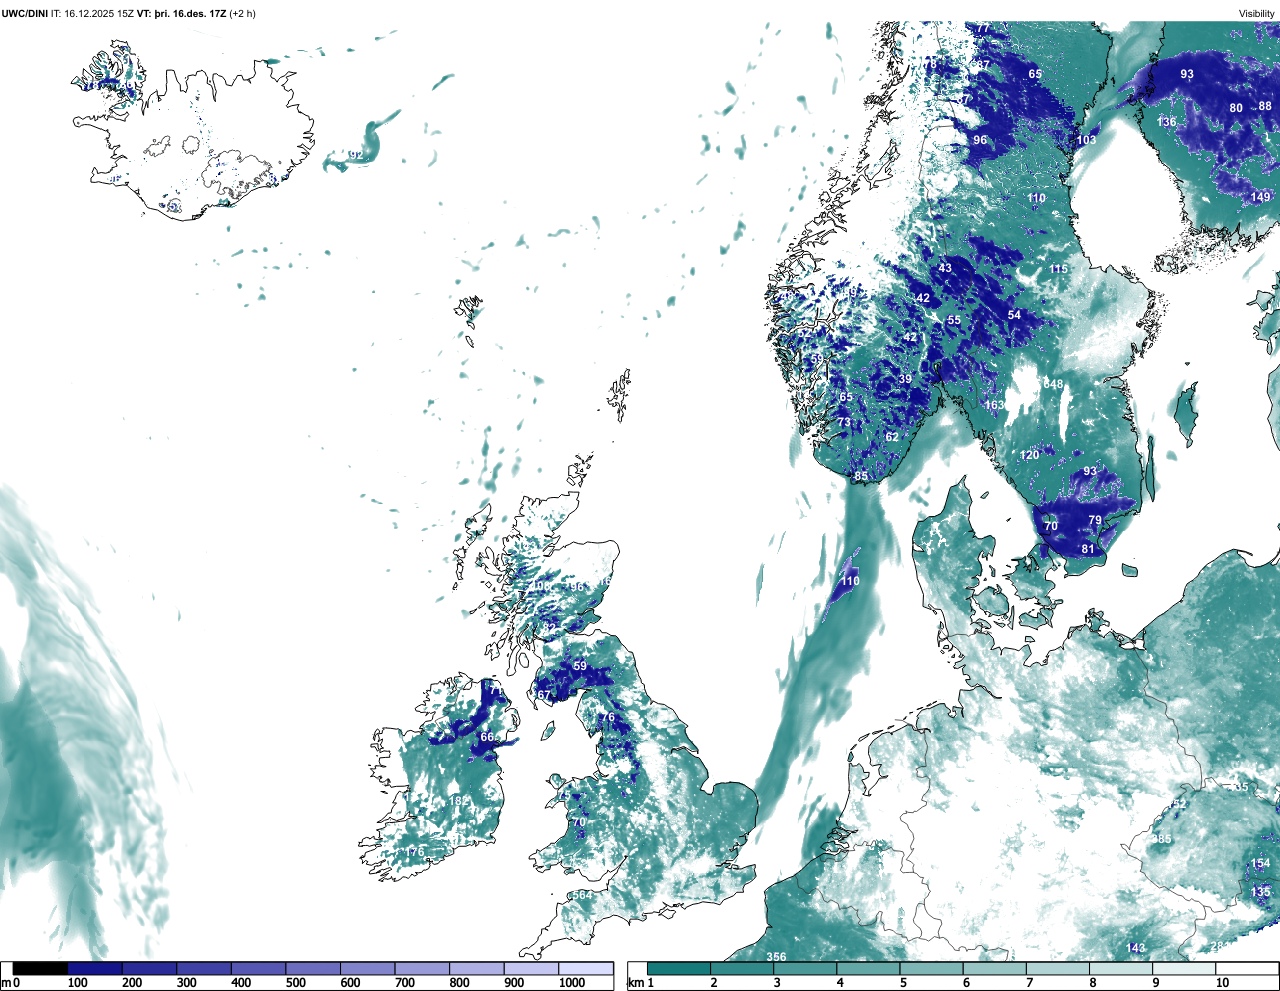This screenshot has width=1280, height=991.
Task: Click the '92' value east of Iceland
Action: (356, 155)
